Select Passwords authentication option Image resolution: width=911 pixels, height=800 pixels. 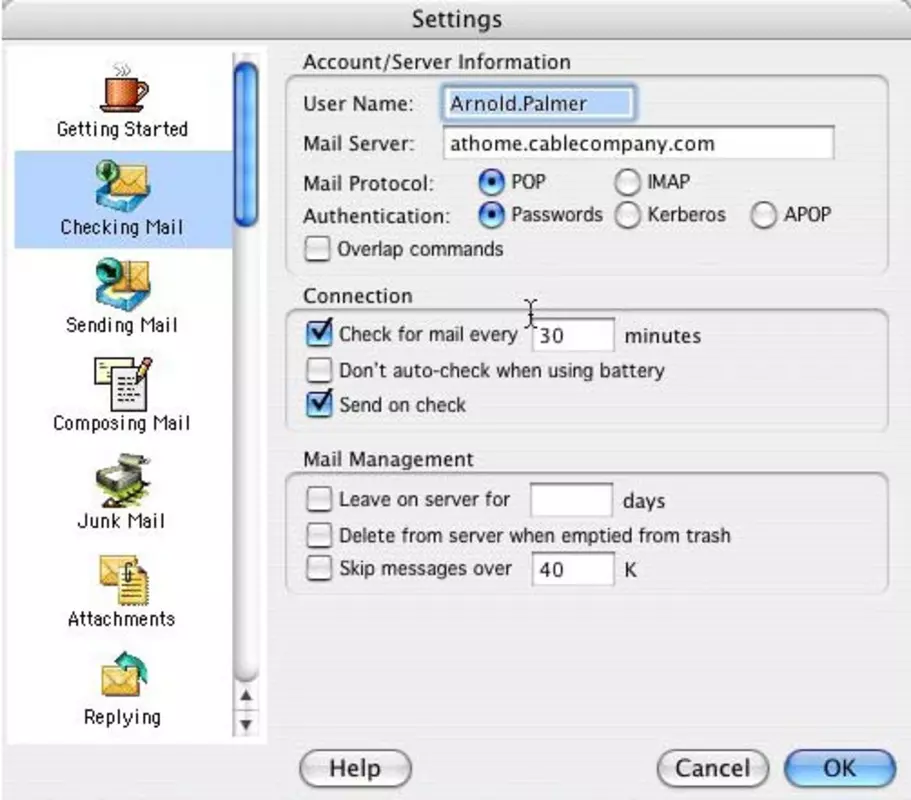[491, 215]
